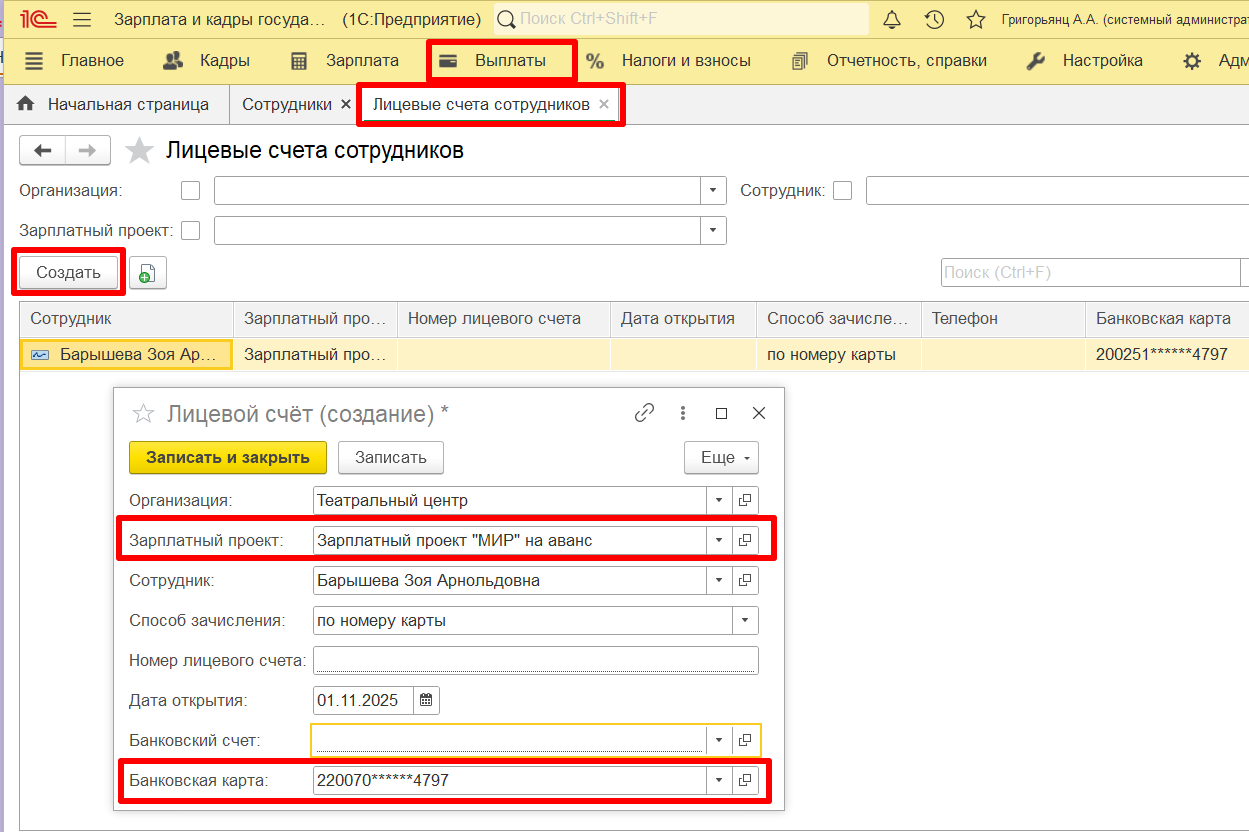This screenshot has height=832, width=1249.
Task: Open the history clock icon
Action: (x=934, y=20)
